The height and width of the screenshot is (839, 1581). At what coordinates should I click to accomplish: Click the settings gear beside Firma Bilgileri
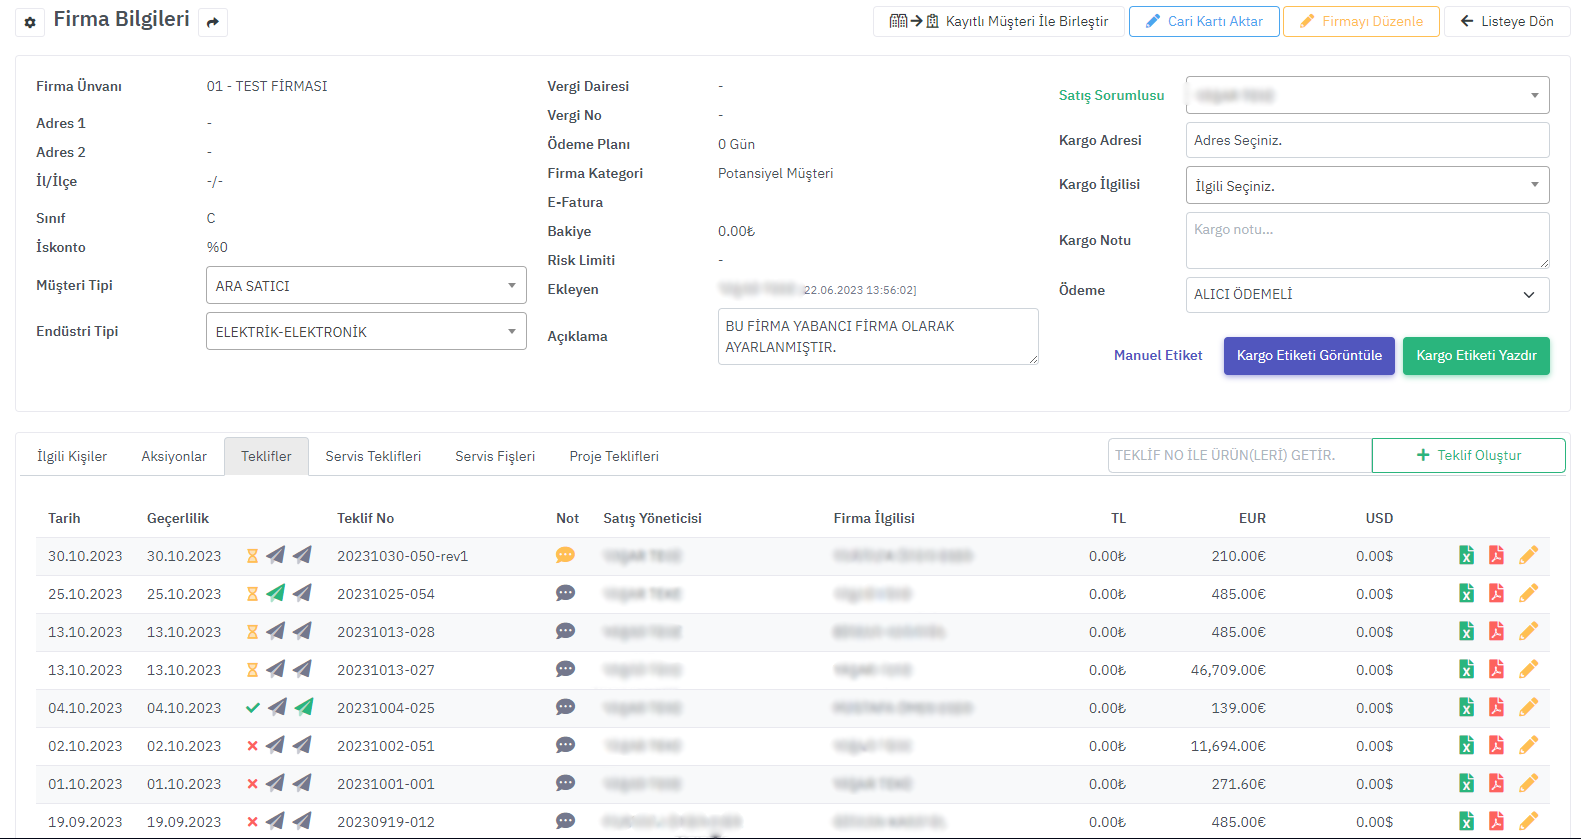30,22
